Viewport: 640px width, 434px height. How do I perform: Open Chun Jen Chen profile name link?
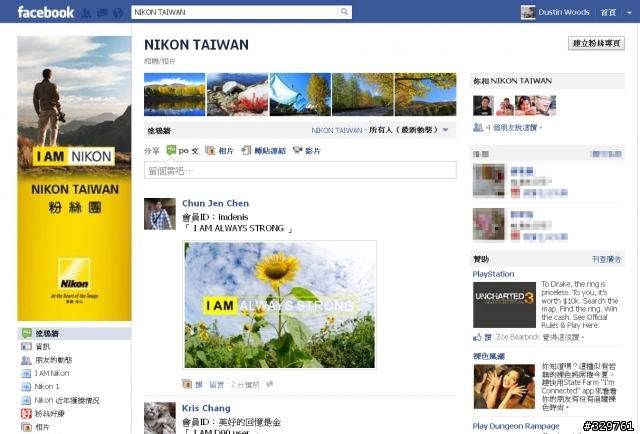(x=215, y=203)
